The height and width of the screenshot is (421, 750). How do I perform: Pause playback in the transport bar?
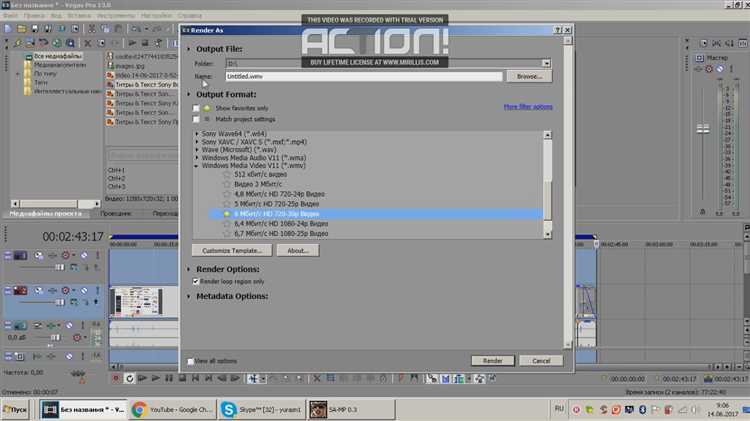(169, 378)
